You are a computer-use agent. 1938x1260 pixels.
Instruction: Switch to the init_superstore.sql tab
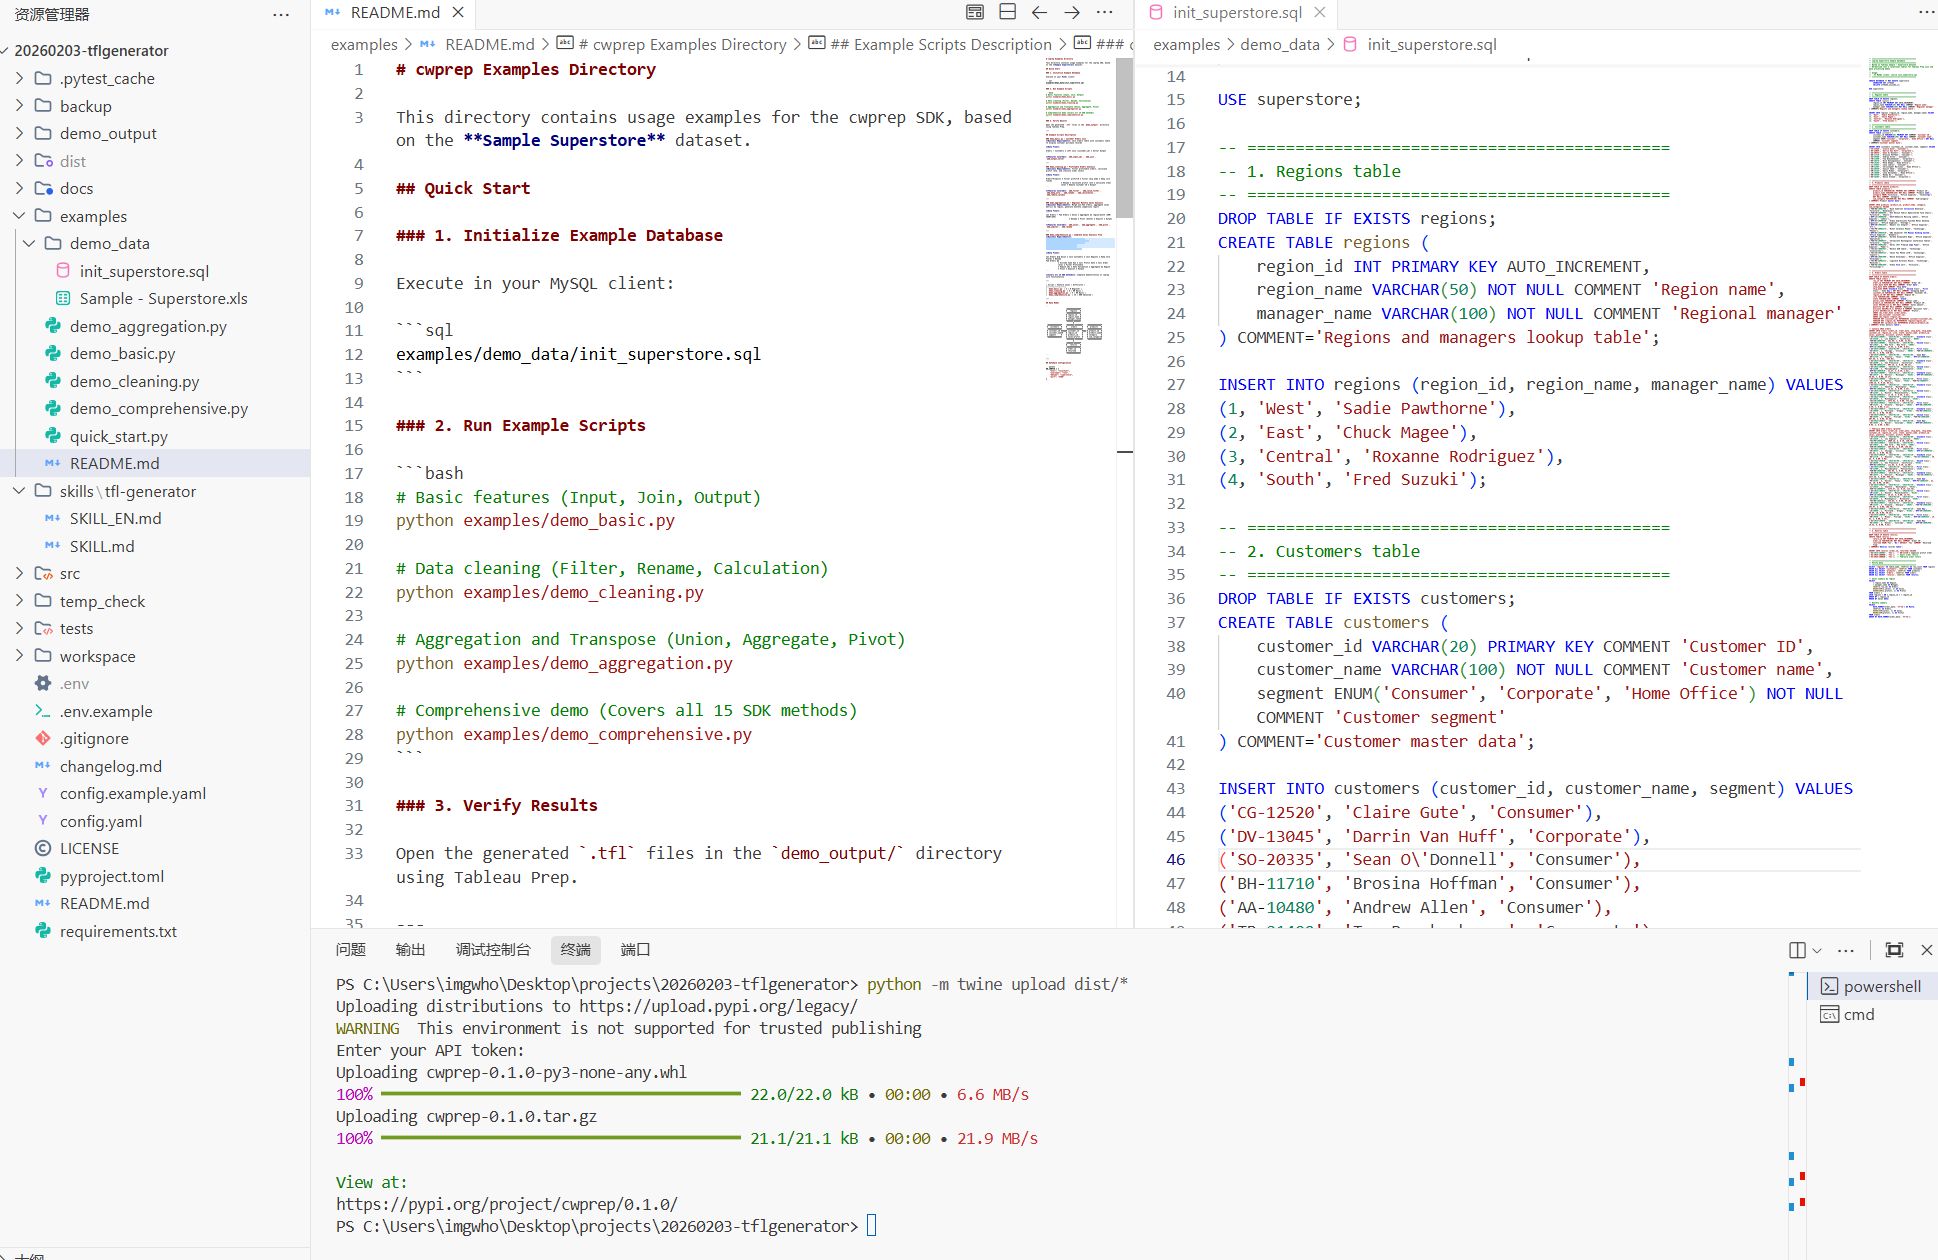[x=1237, y=13]
